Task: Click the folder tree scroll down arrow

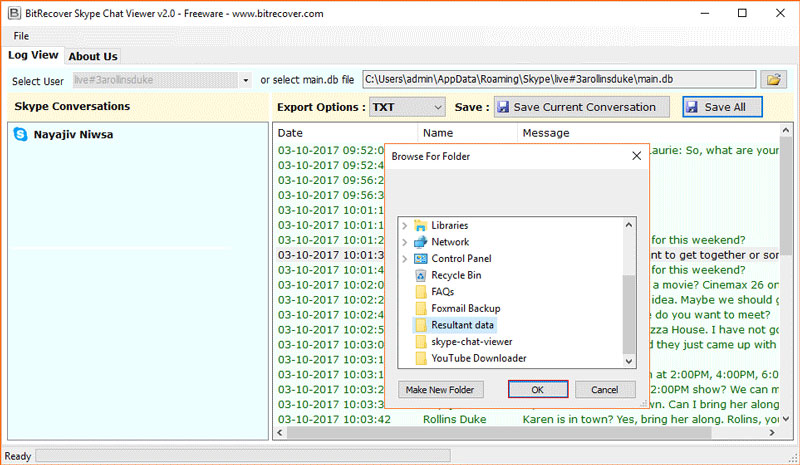Action: point(629,361)
